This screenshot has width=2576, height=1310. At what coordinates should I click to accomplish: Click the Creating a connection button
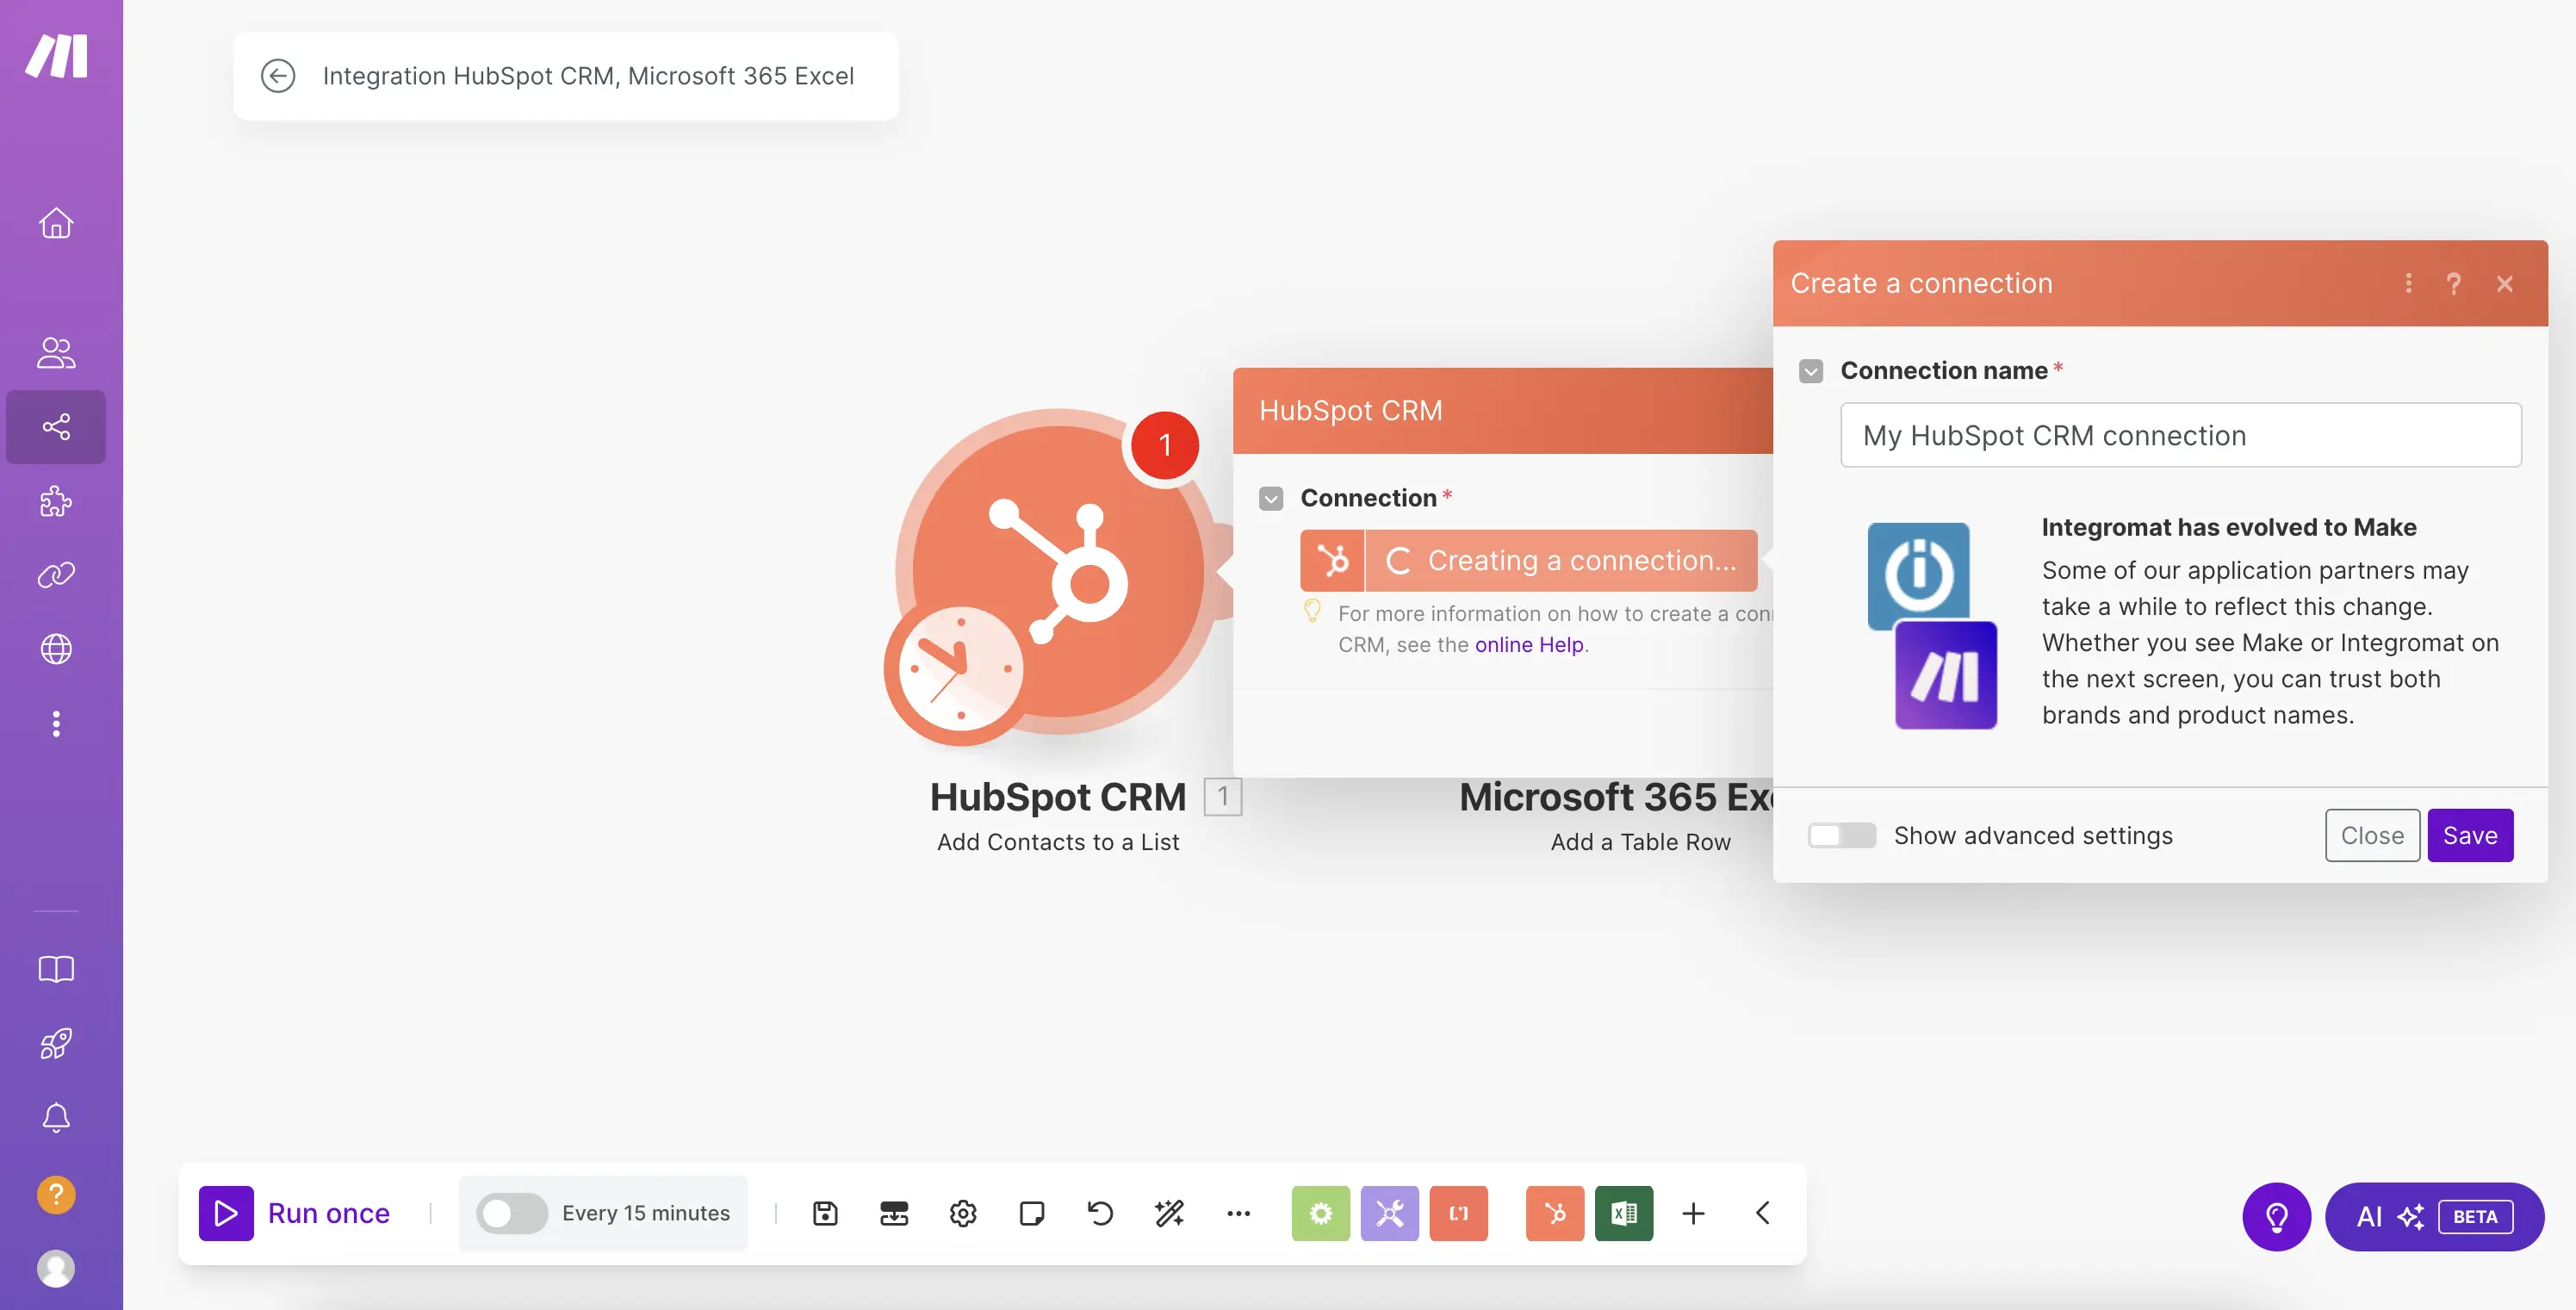(1528, 560)
